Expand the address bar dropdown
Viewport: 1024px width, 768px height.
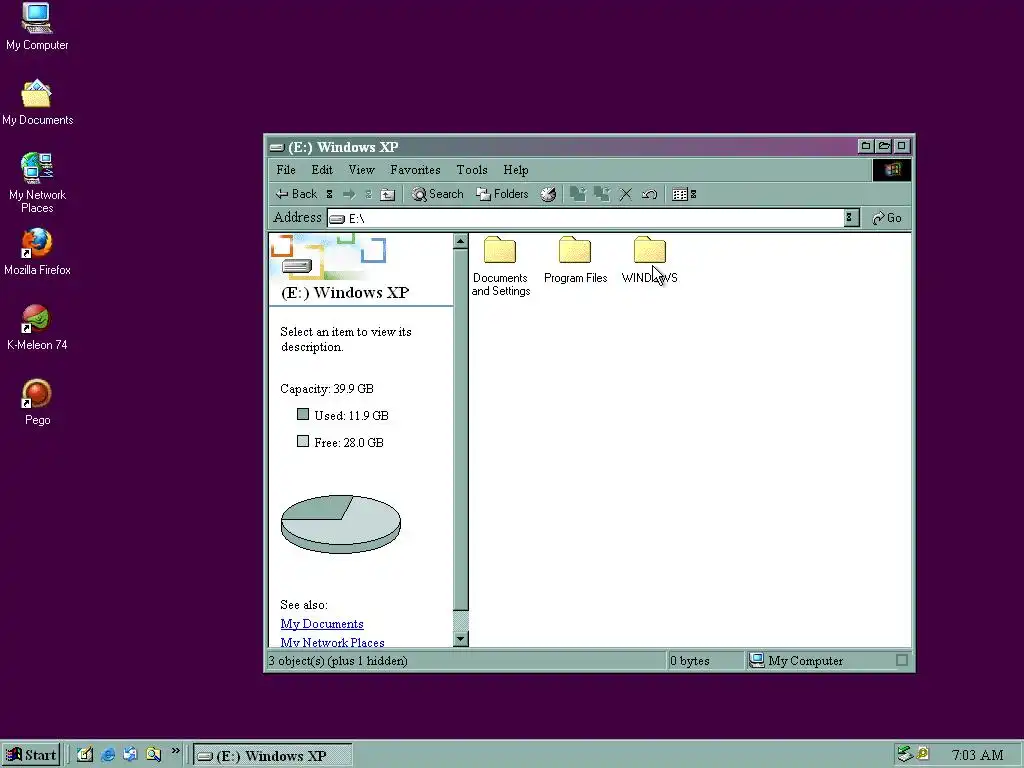851,217
